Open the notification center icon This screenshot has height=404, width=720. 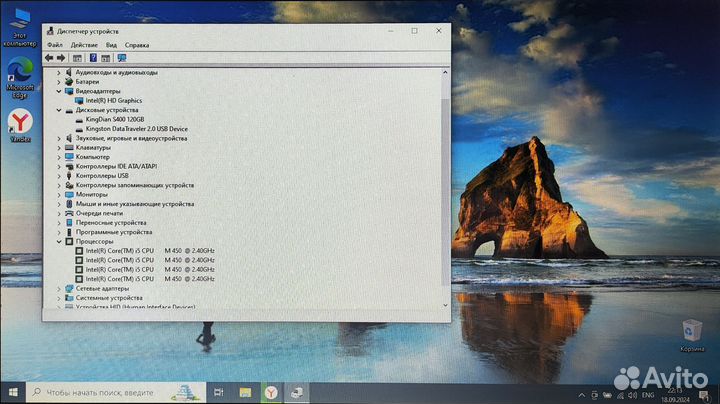(703, 395)
